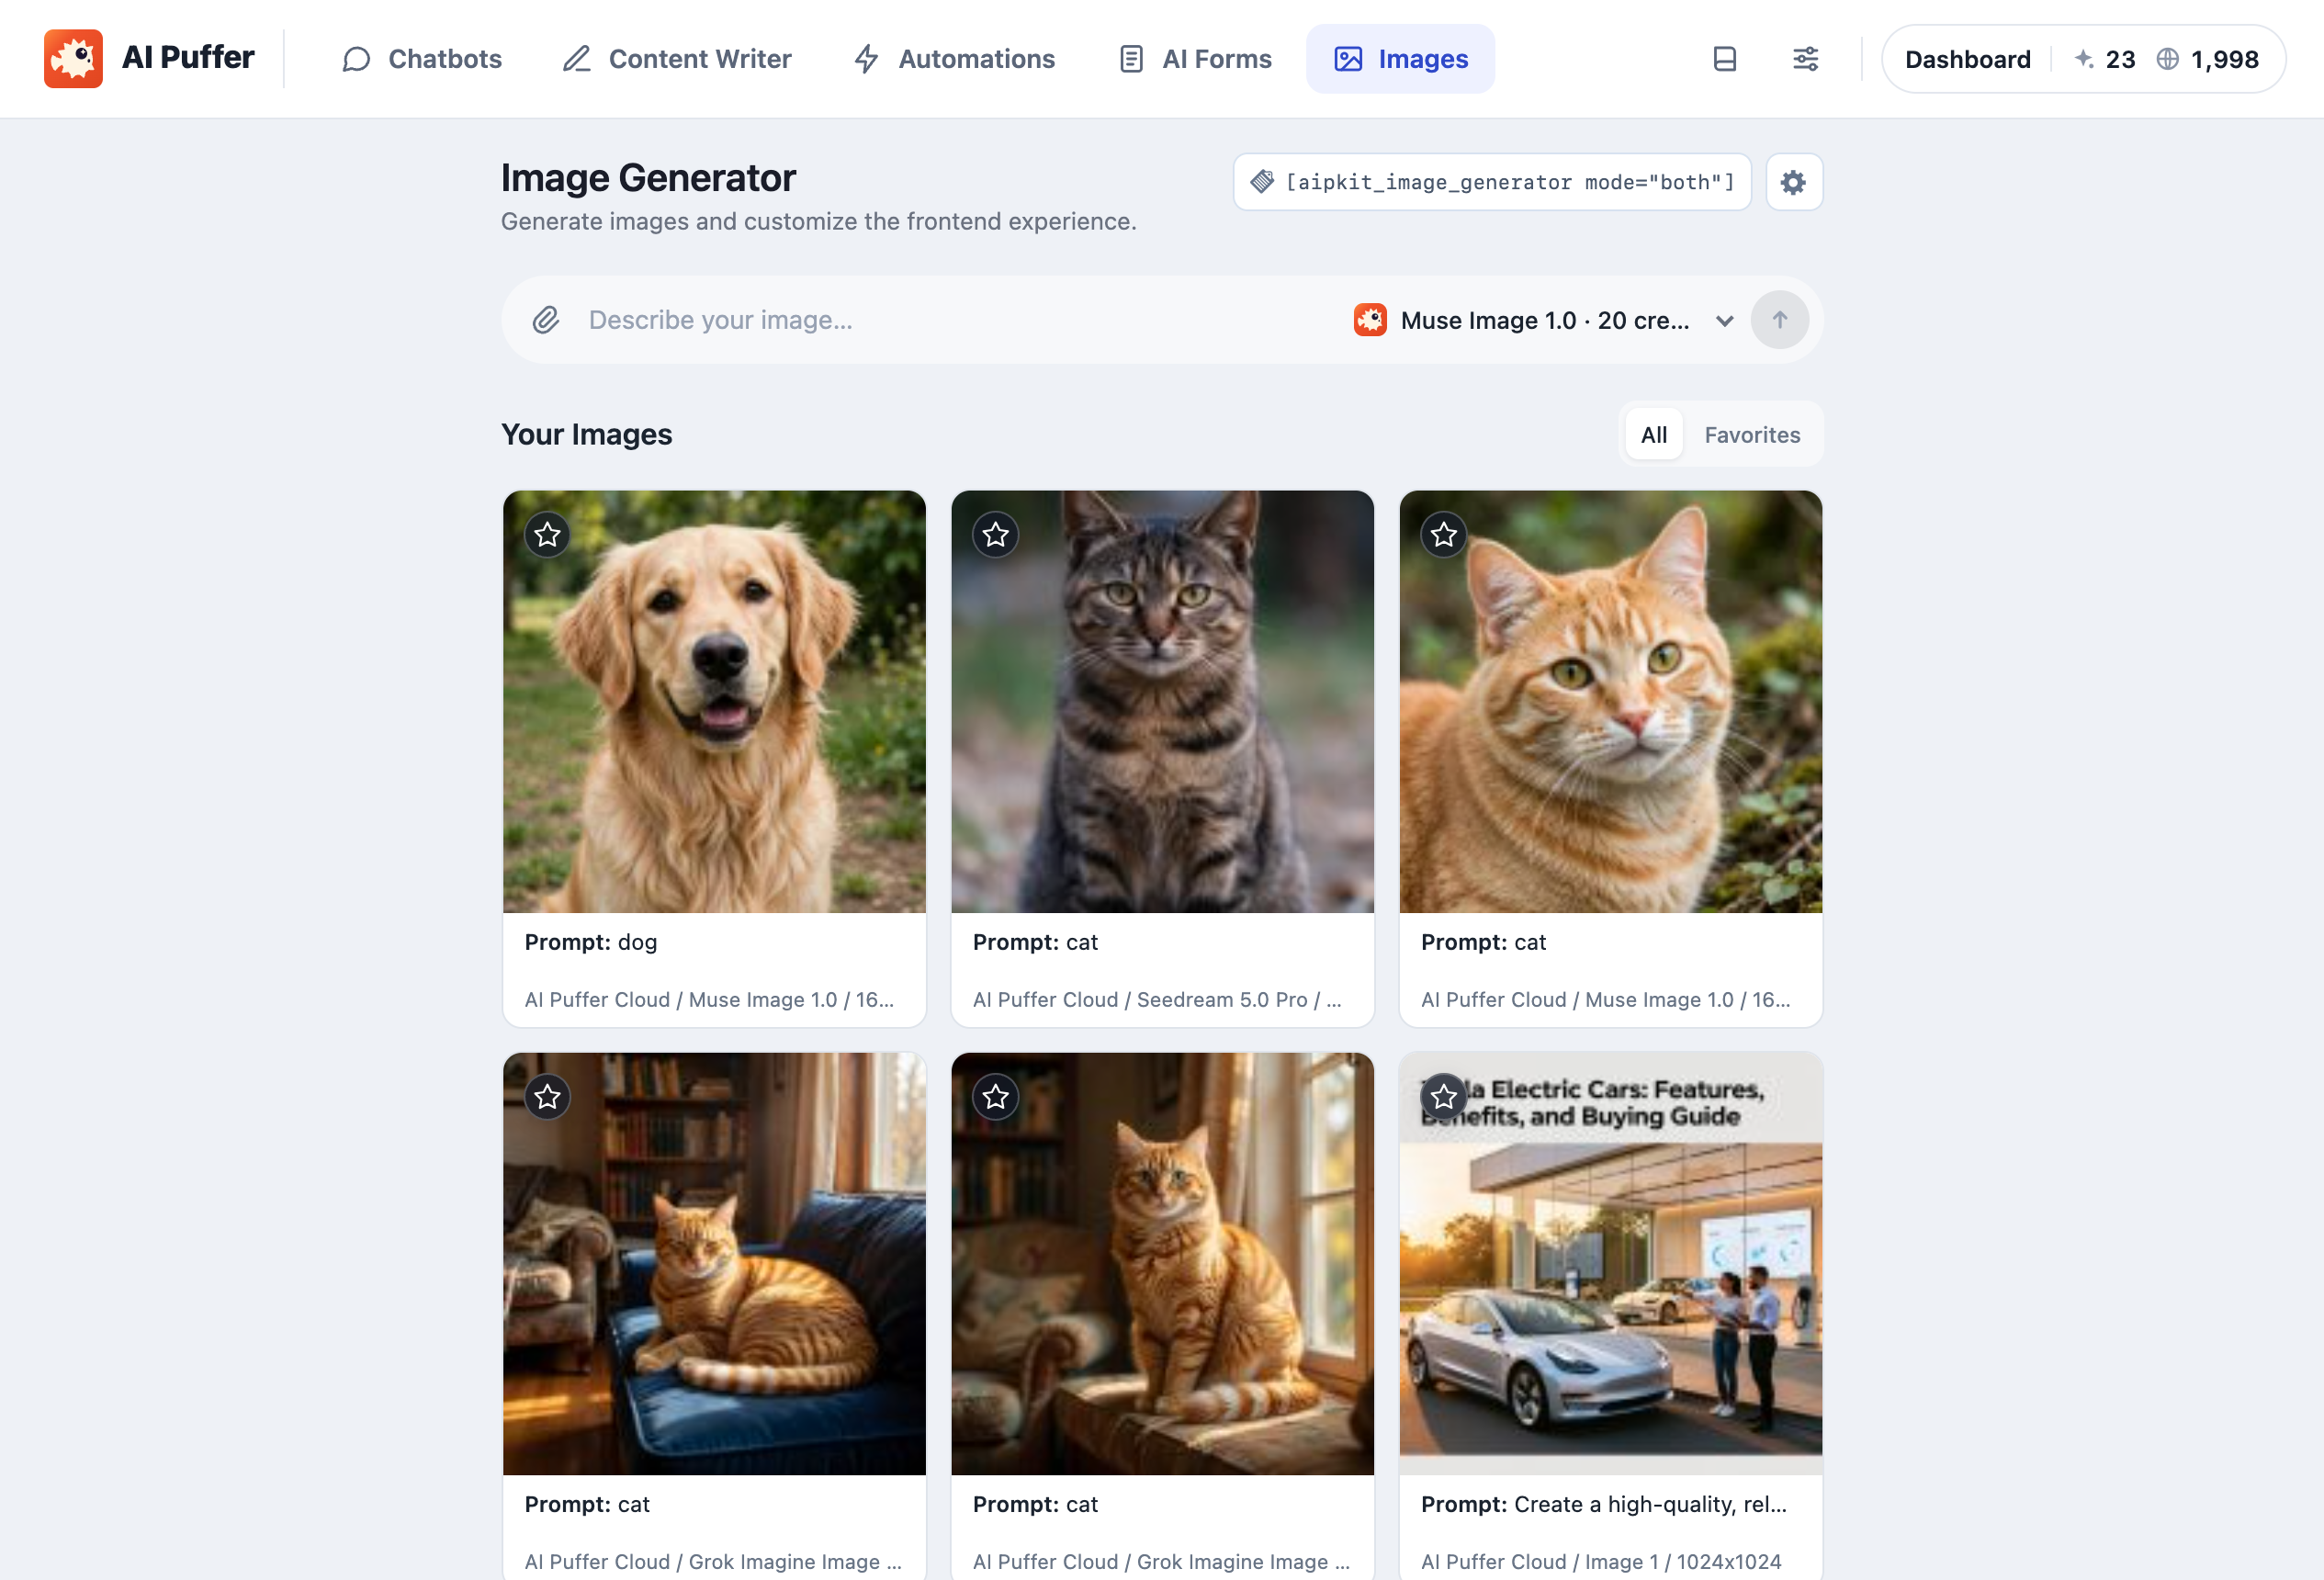This screenshot has width=2324, height=1580.
Task: Click the Muse Image model chevron arrow
Action: tap(1724, 321)
